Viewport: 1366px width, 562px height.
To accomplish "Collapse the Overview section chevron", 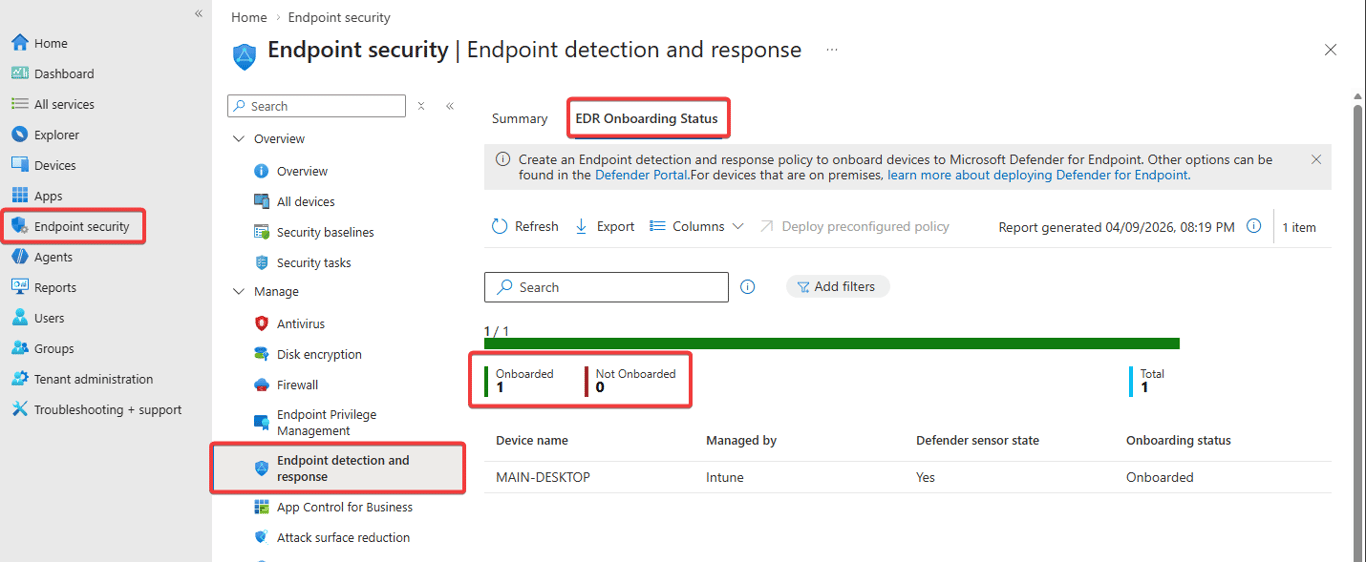I will pyautogui.click(x=238, y=139).
